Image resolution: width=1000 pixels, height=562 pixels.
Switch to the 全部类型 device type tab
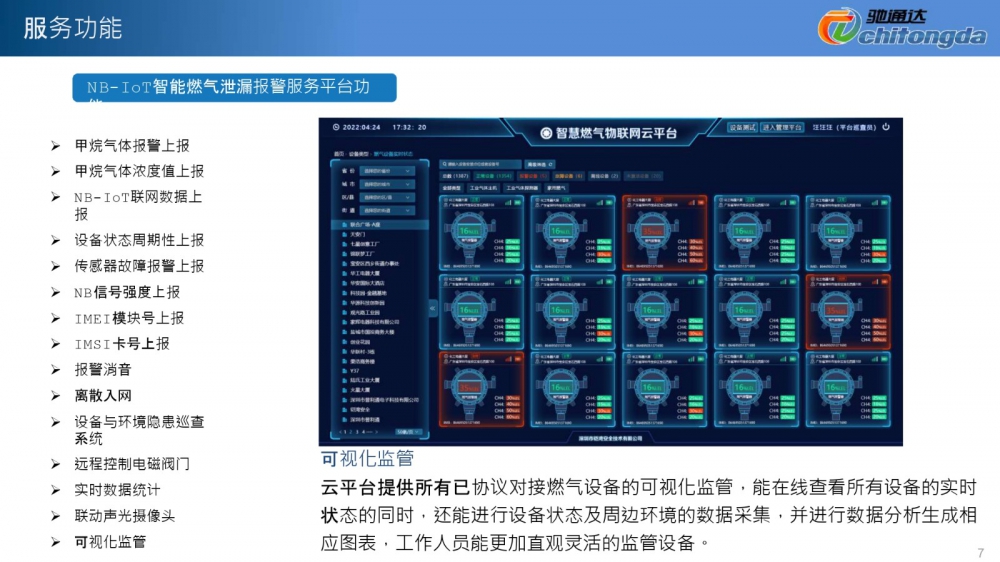[452, 188]
